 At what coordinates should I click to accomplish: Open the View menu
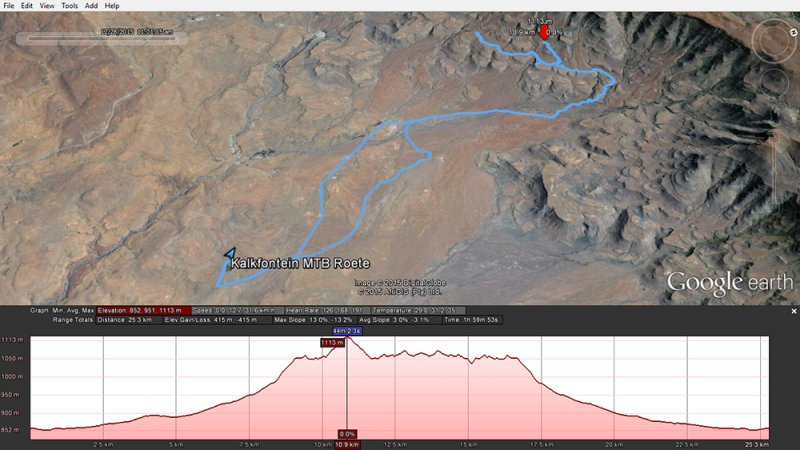47,6
